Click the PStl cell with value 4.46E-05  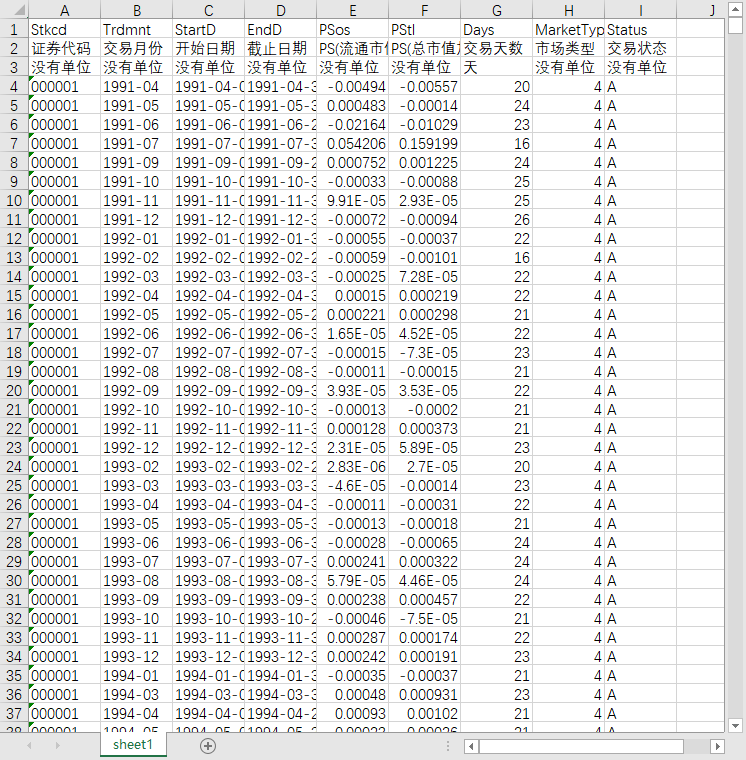point(425,581)
